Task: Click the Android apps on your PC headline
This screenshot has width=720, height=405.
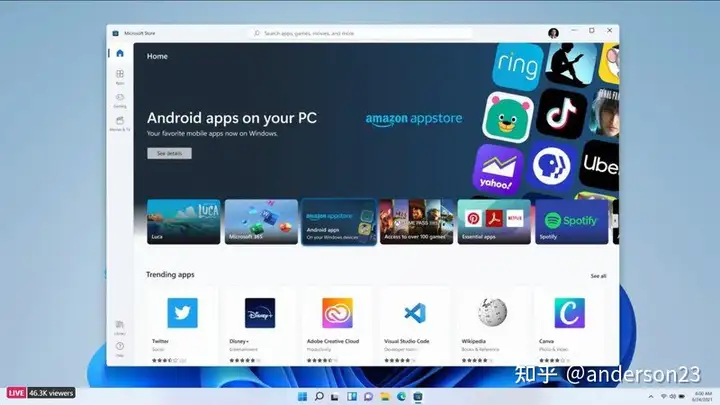Action: click(232, 118)
